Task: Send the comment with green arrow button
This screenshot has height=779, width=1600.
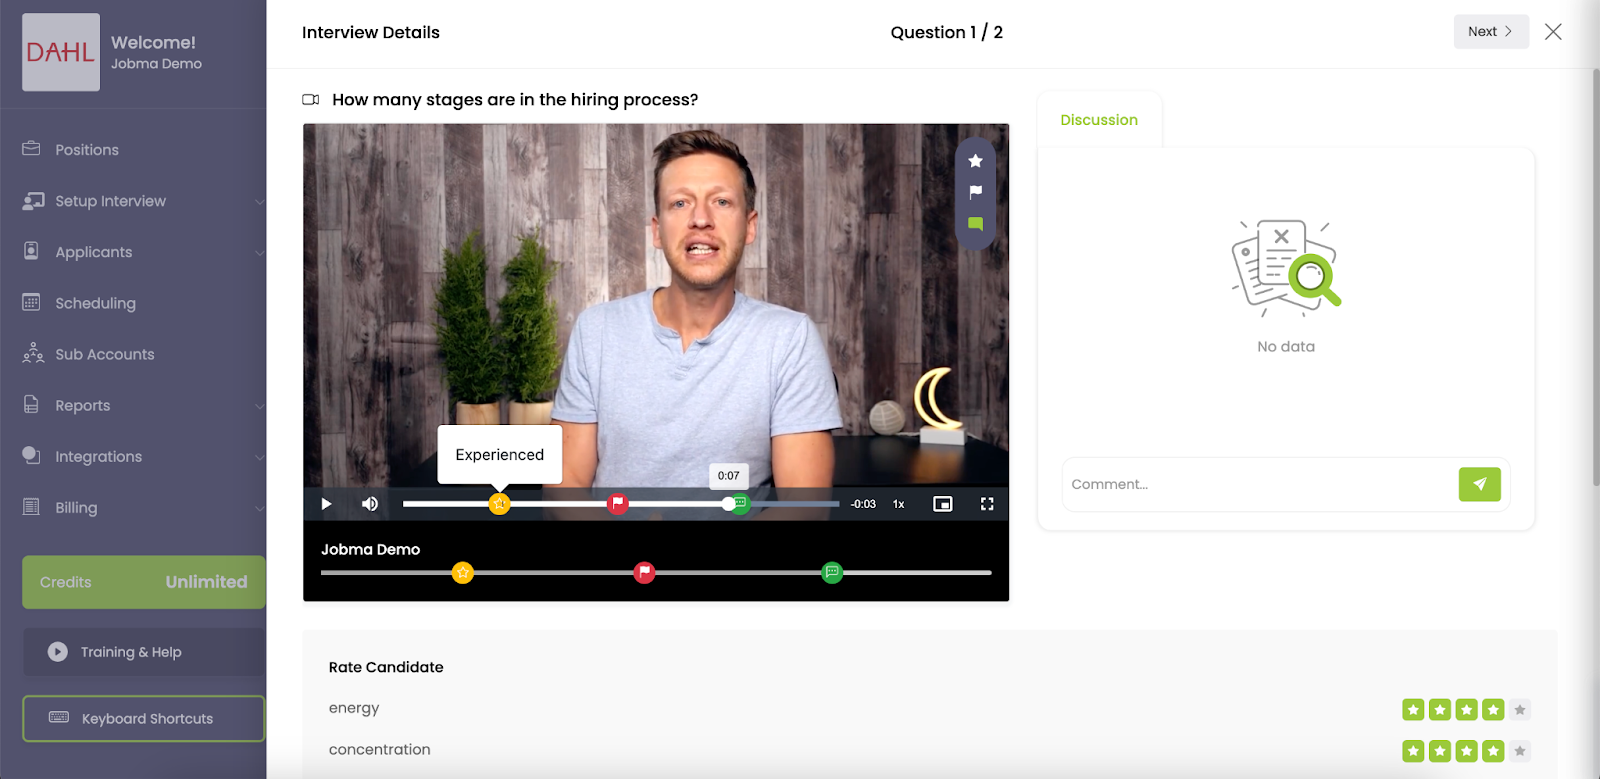Action: tap(1480, 485)
